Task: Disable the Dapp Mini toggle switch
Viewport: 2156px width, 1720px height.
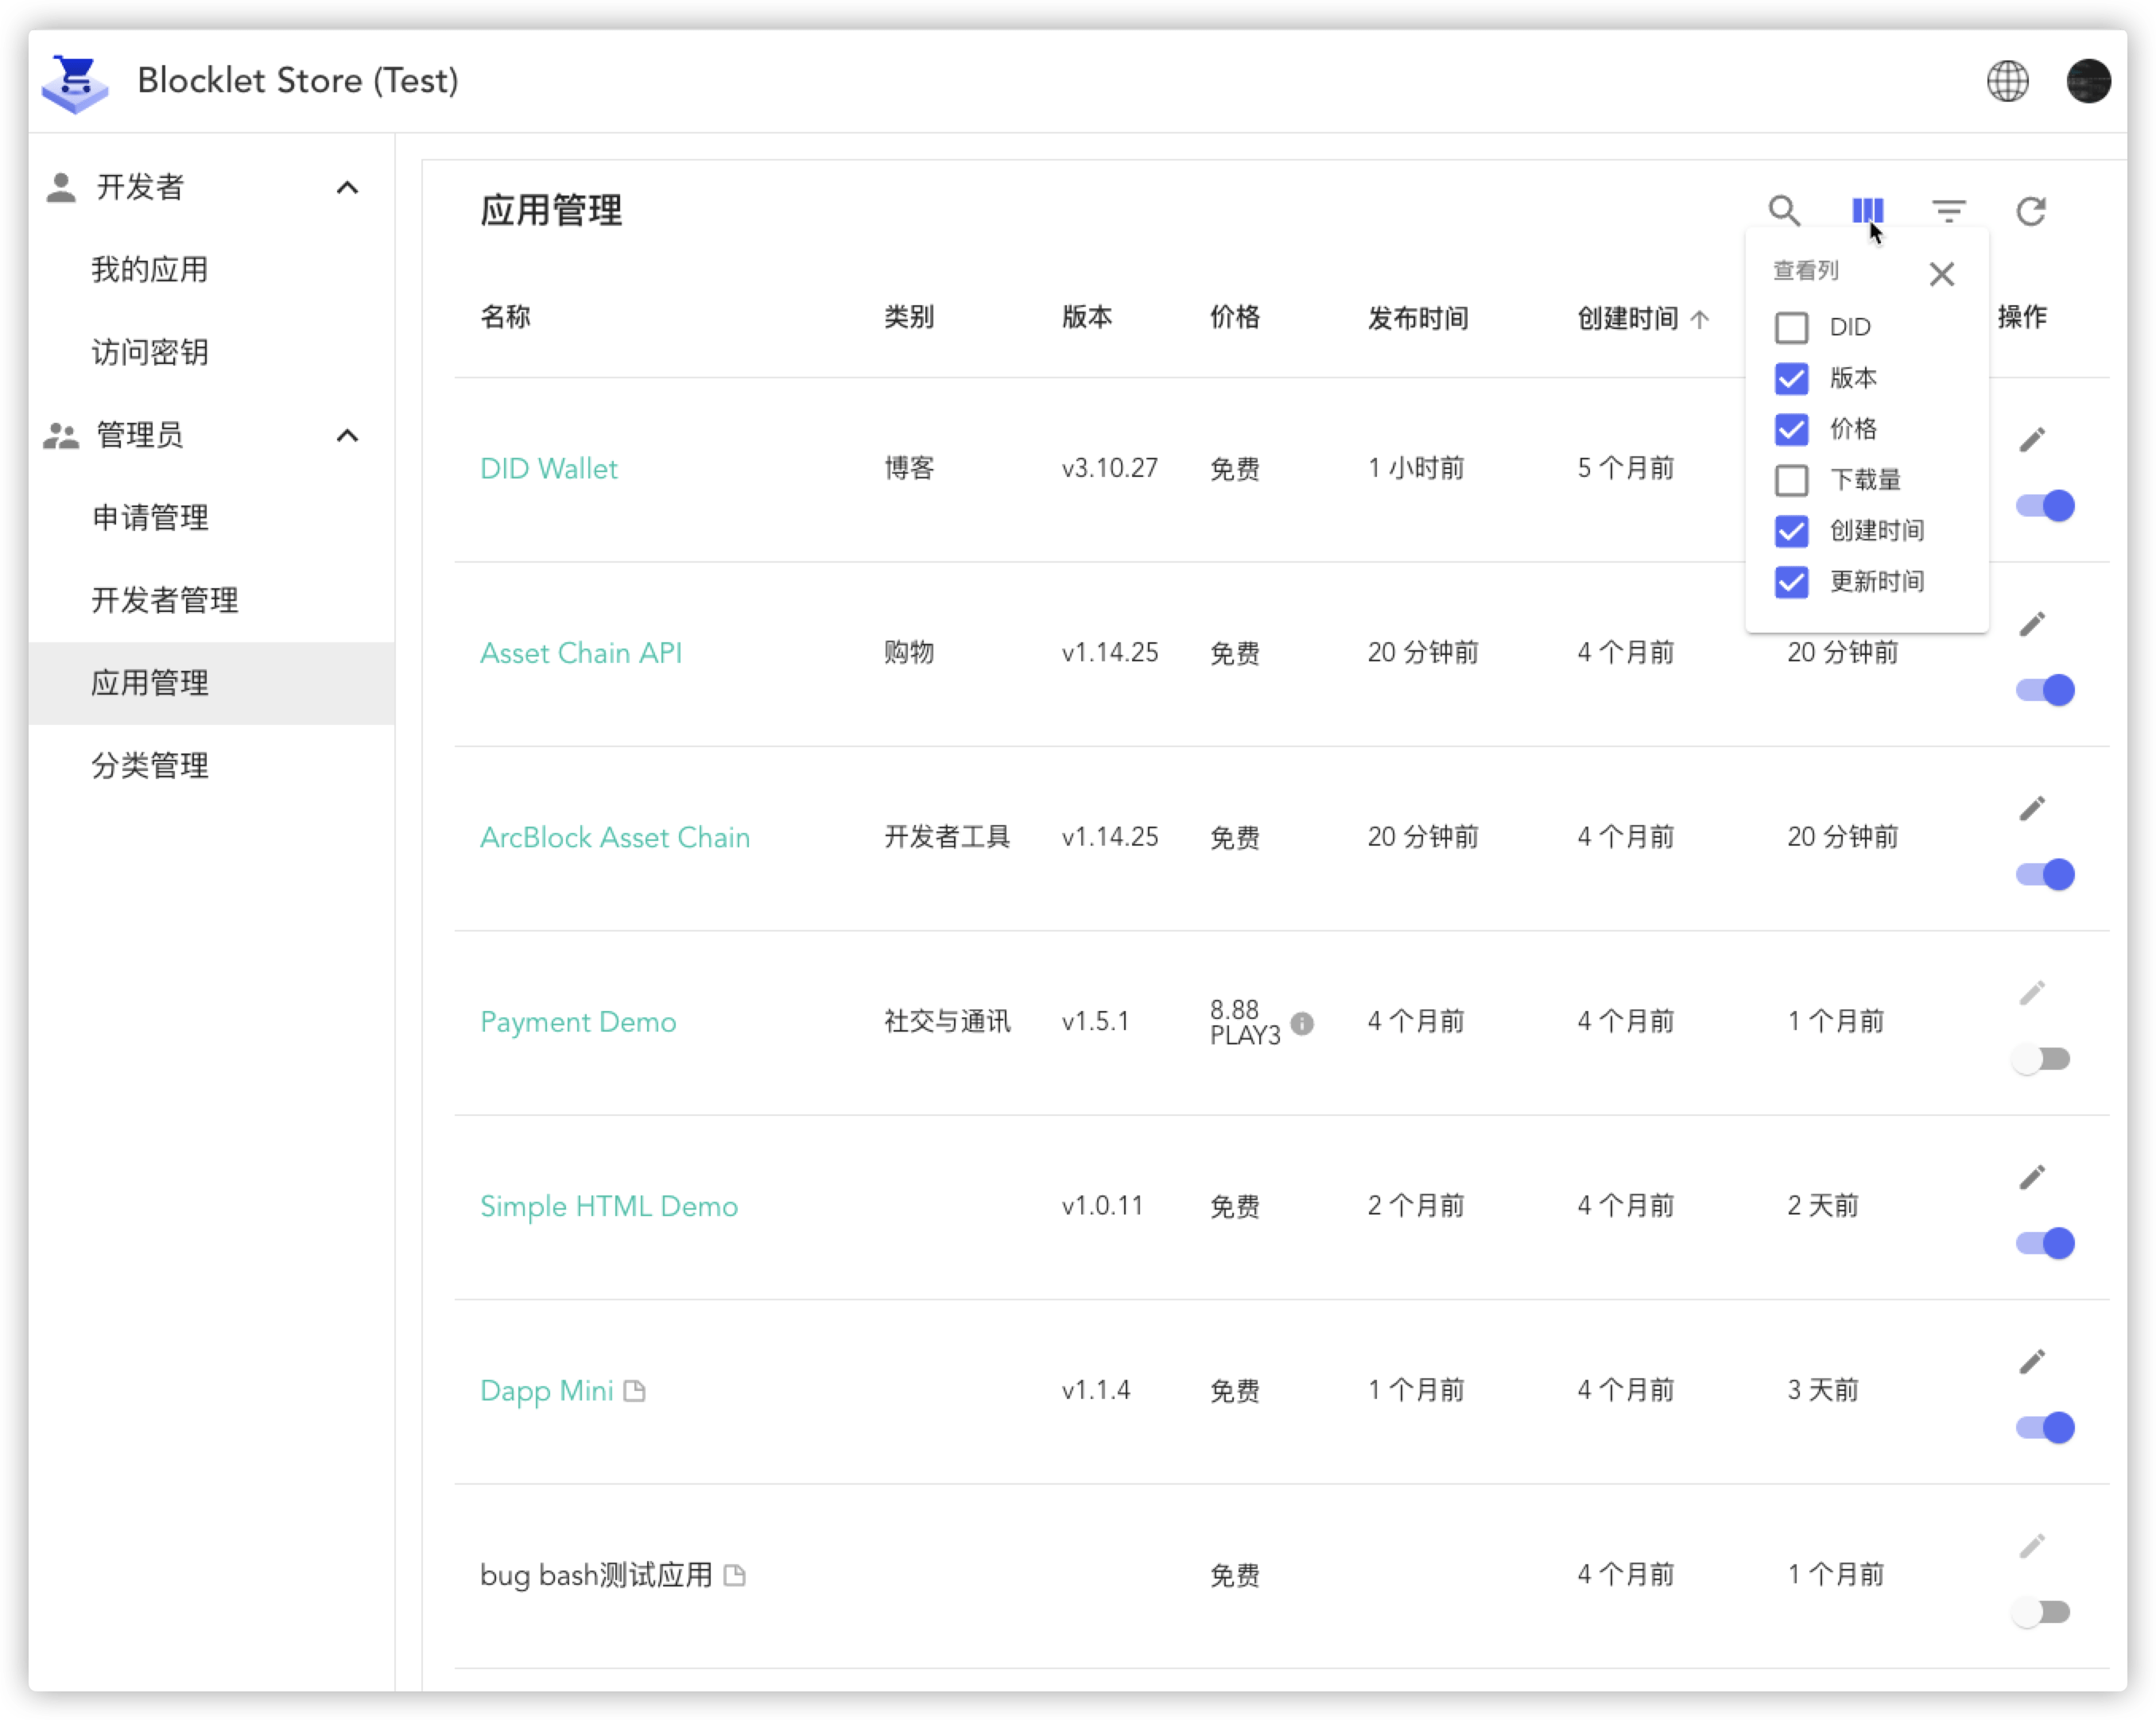Action: [x=2045, y=1428]
